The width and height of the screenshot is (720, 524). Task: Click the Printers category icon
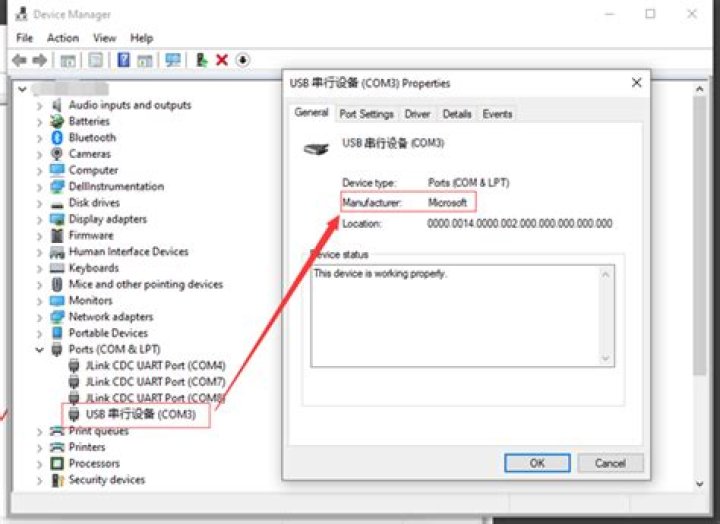(57, 447)
